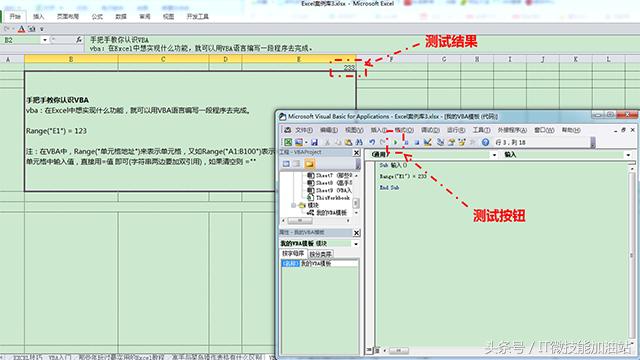
Task: Click the Break (pause) icon in VBA toolbar
Action: pyautogui.click(x=406, y=142)
